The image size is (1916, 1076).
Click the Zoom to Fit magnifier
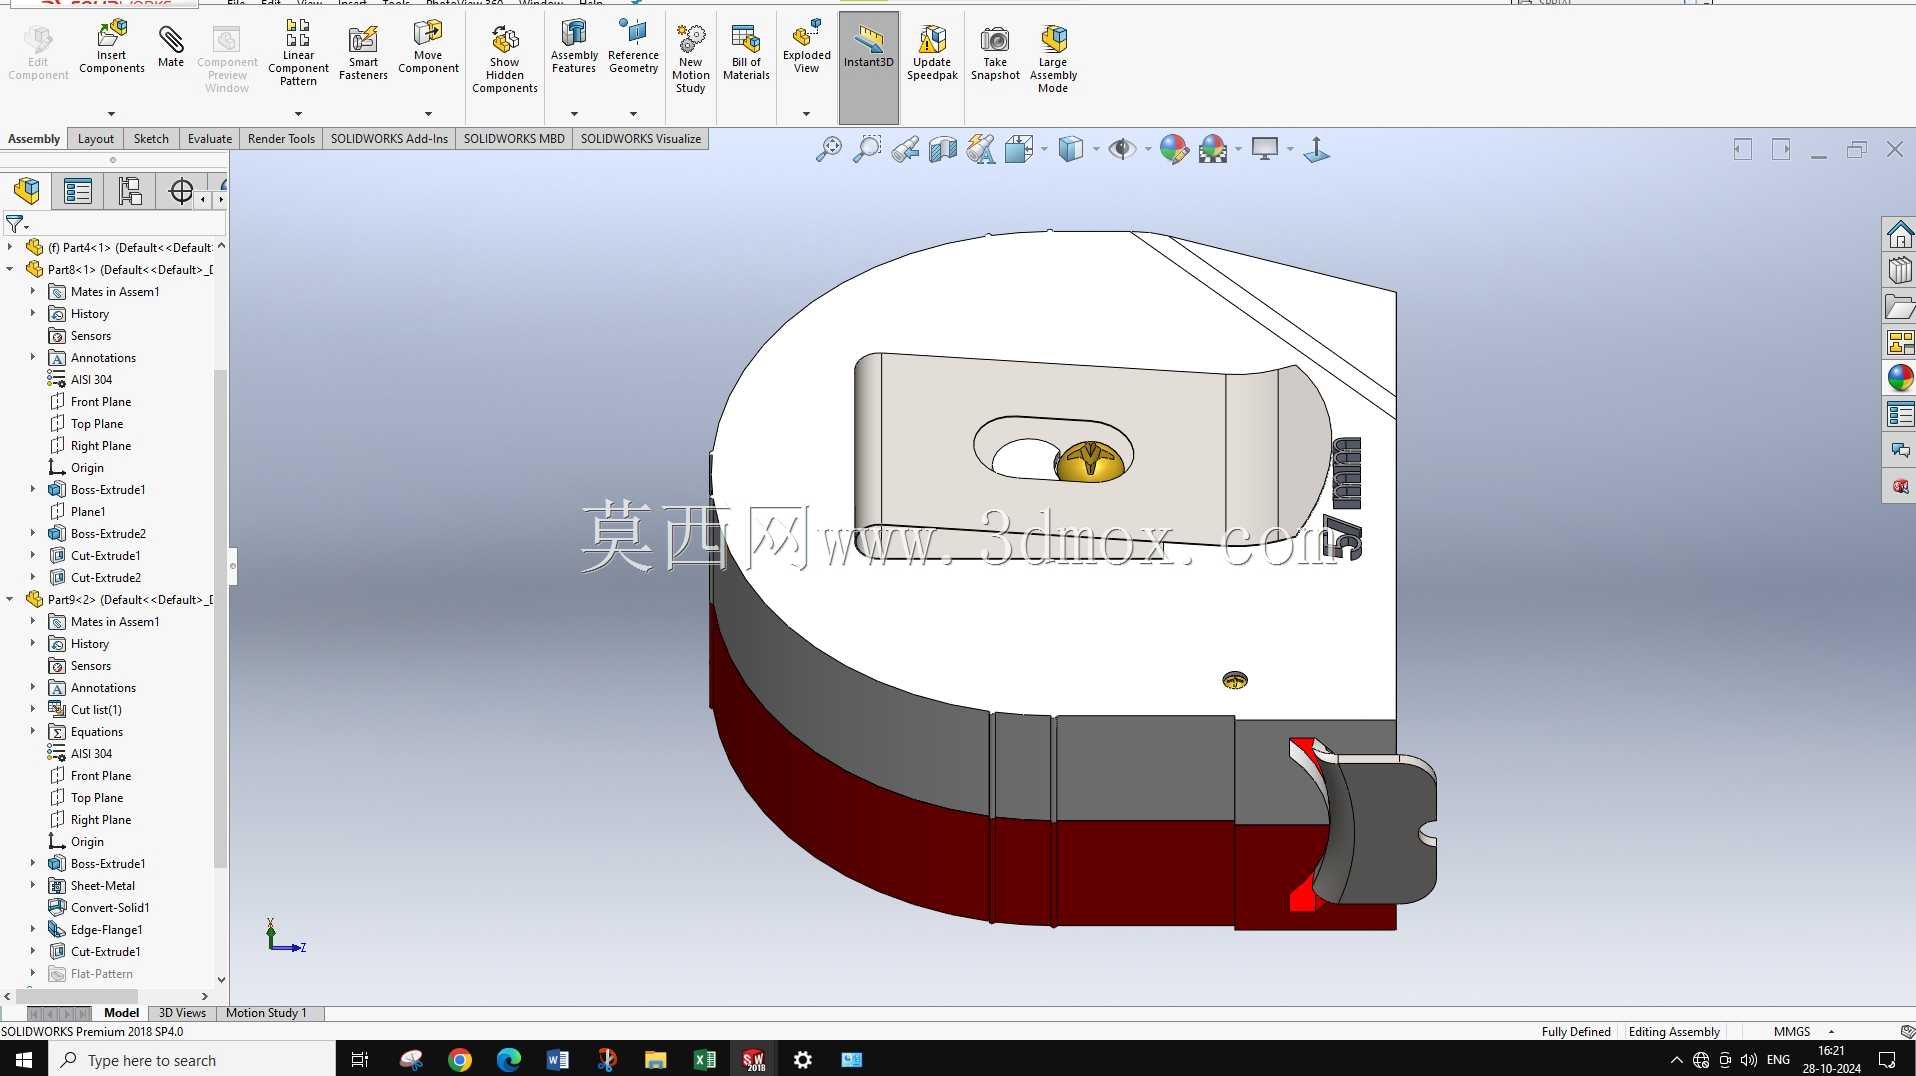829,149
